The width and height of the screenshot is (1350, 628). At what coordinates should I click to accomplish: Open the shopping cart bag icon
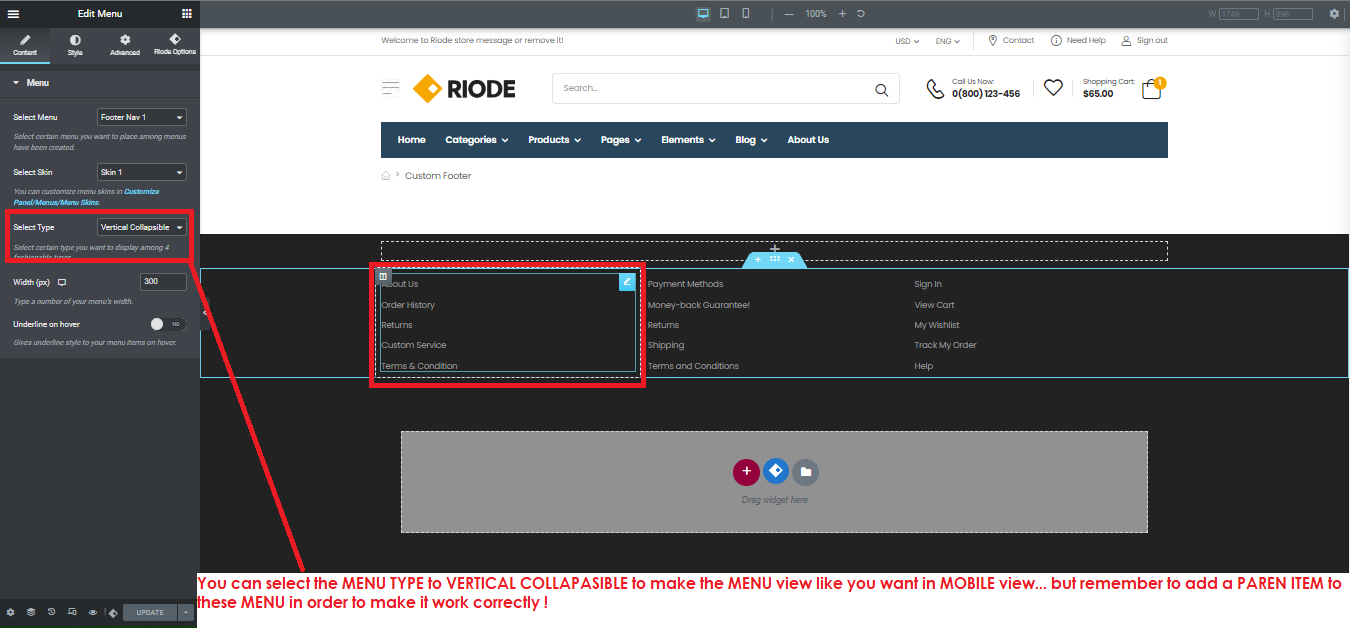pos(1152,89)
